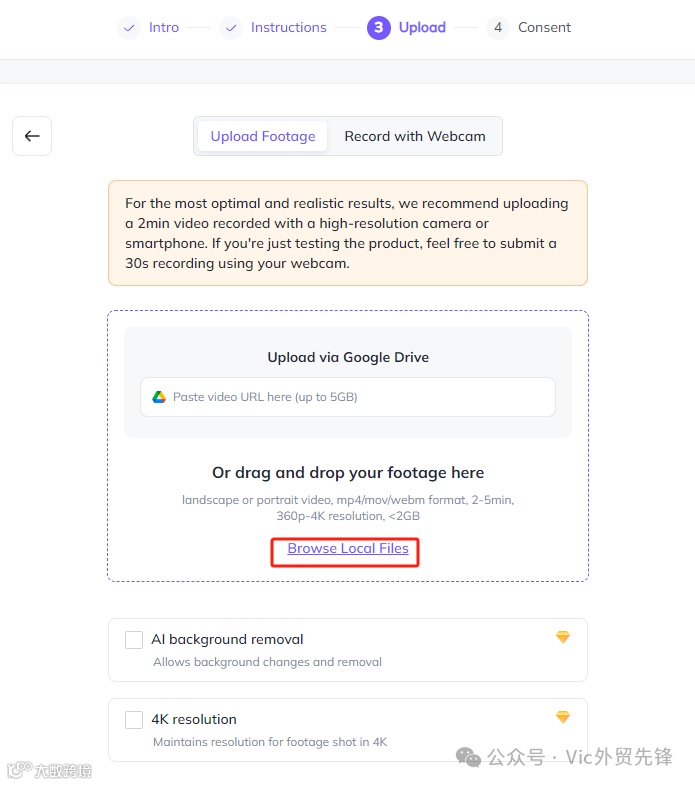Screen dimensions: 695x785
Task: Enable the AI background removal checkbox
Action: (x=134, y=640)
